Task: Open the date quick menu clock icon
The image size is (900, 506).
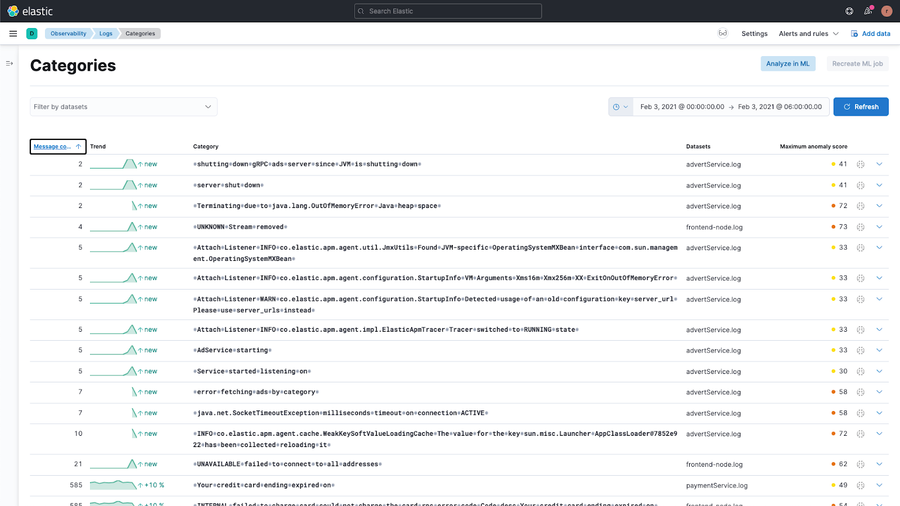Action: pos(620,107)
